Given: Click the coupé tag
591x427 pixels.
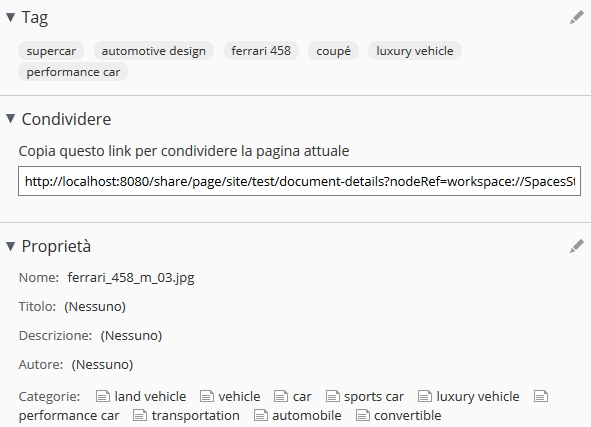Looking at the screenshot, I should 333,51.
